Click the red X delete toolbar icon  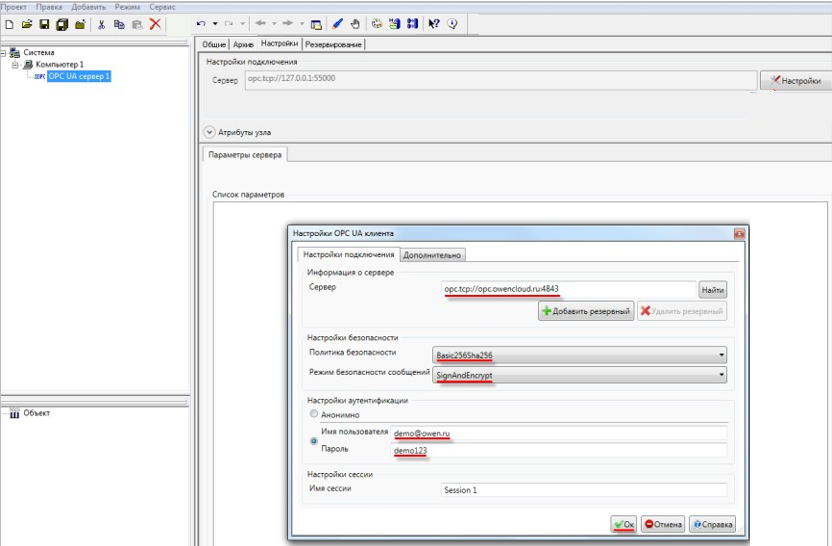155,24
